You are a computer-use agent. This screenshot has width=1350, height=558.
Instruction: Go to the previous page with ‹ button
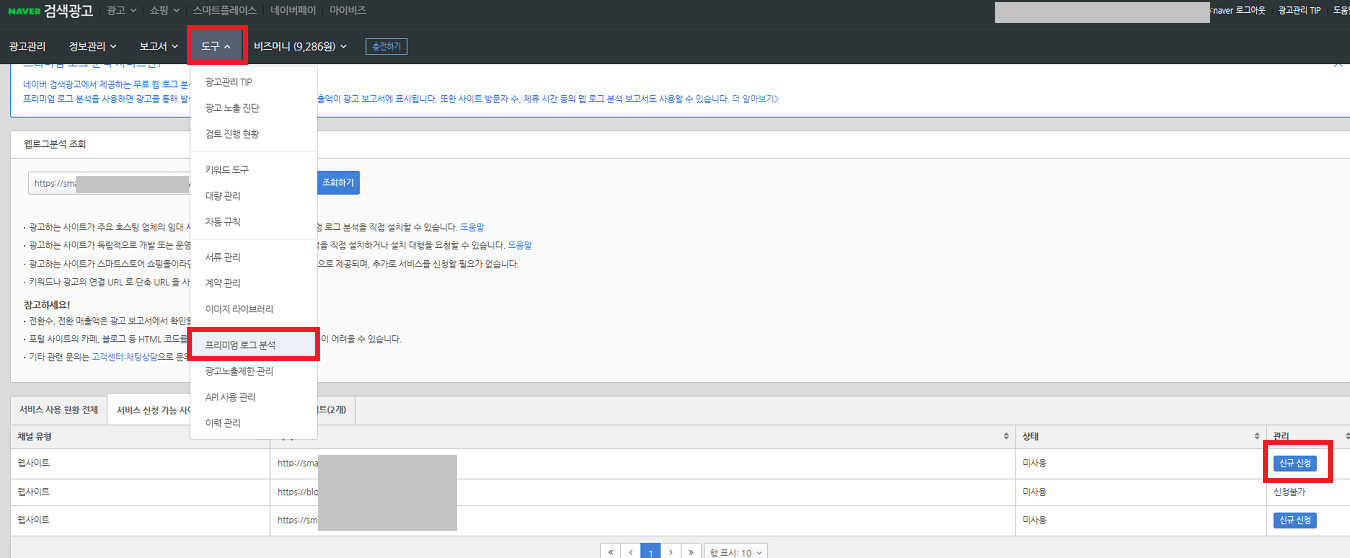630,552
